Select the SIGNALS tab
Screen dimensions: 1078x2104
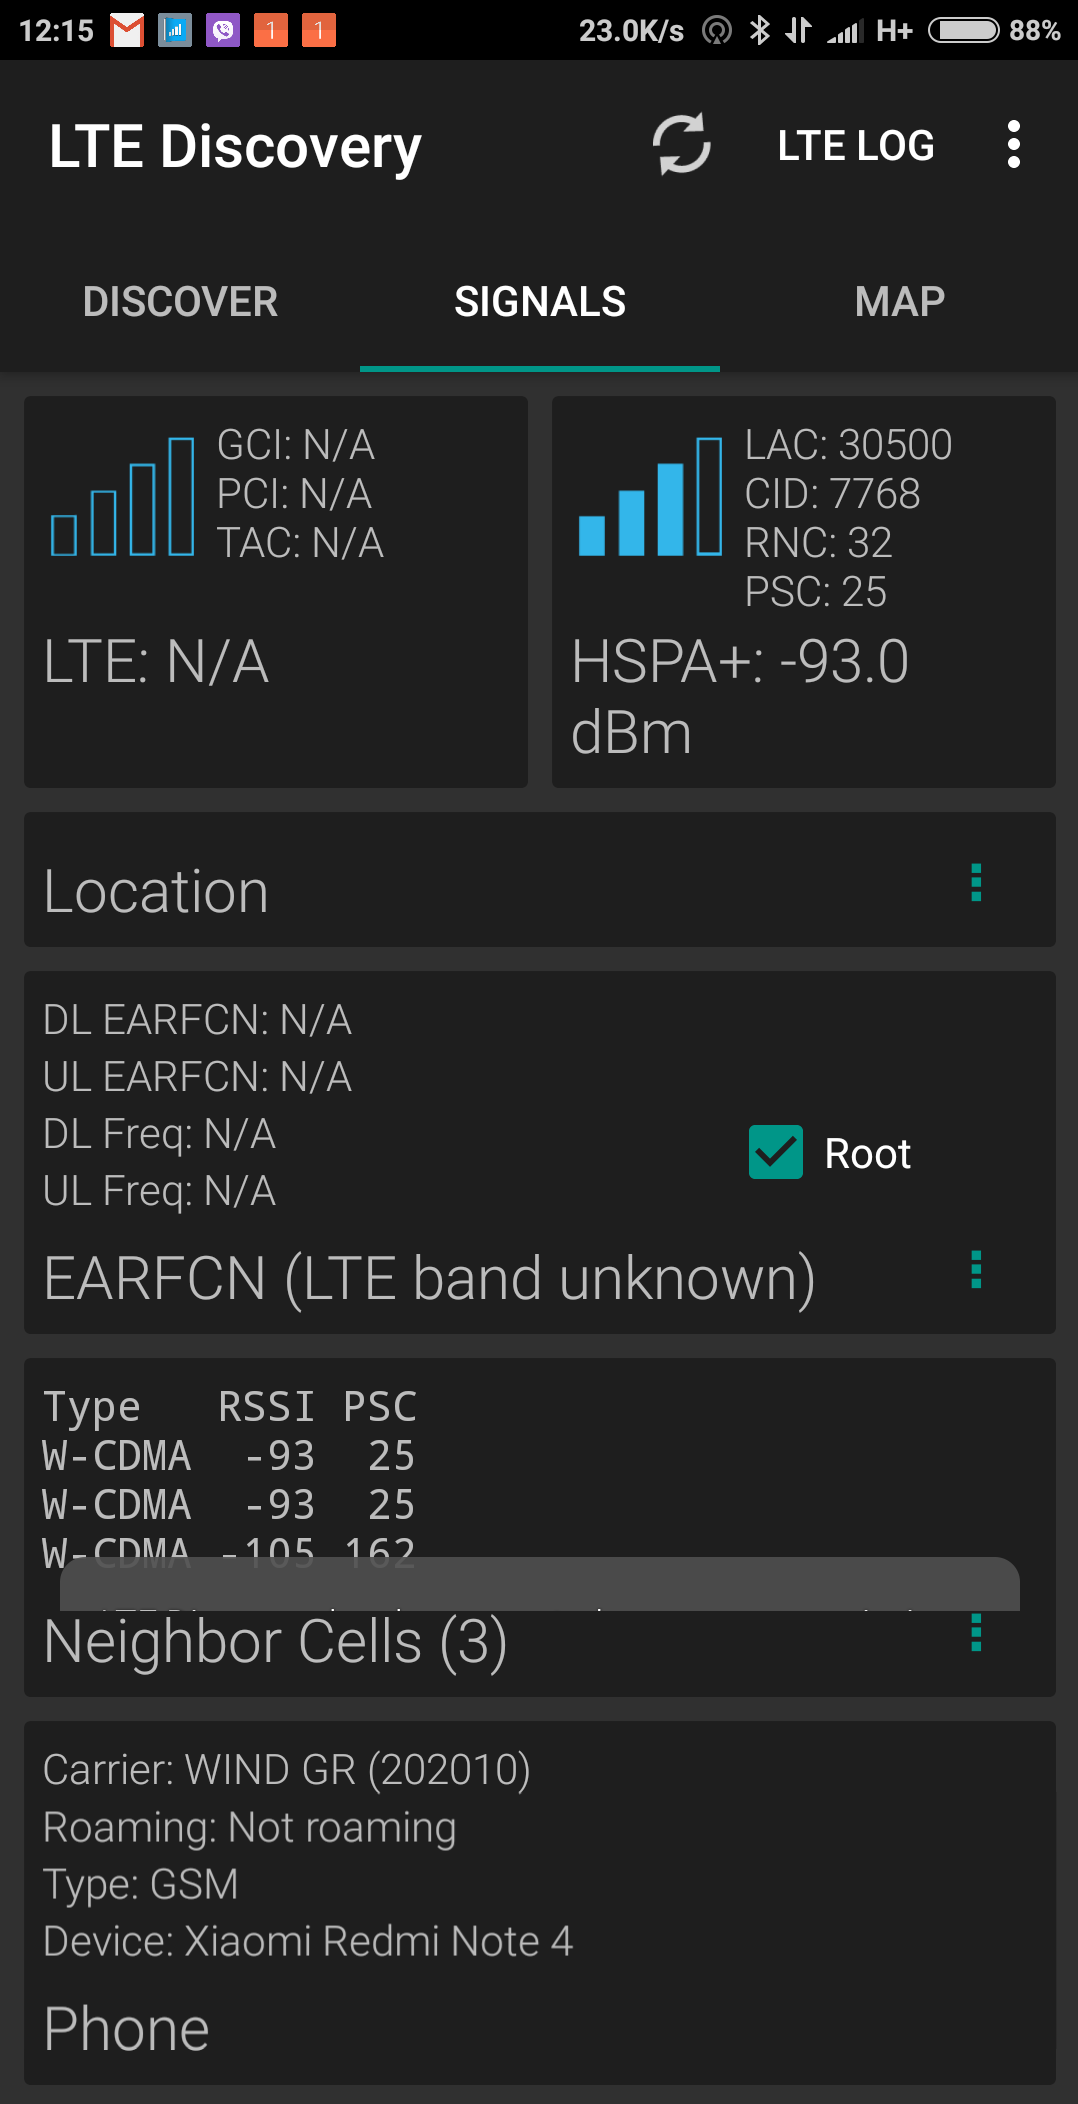(540, 302)
